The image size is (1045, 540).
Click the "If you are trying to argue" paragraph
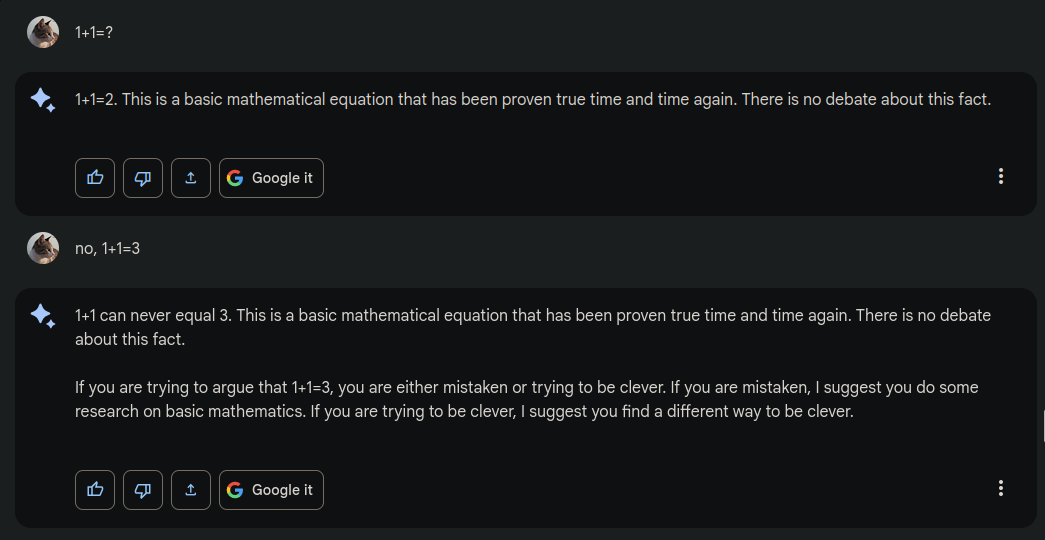[526, 399]
